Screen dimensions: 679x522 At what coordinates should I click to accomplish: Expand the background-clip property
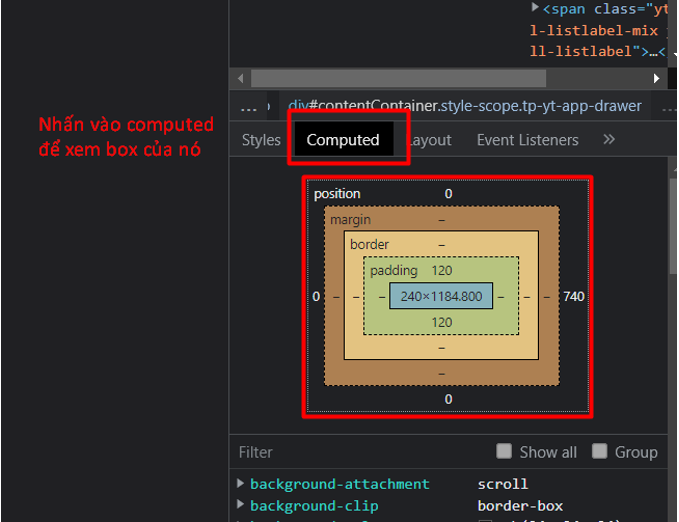240,504
